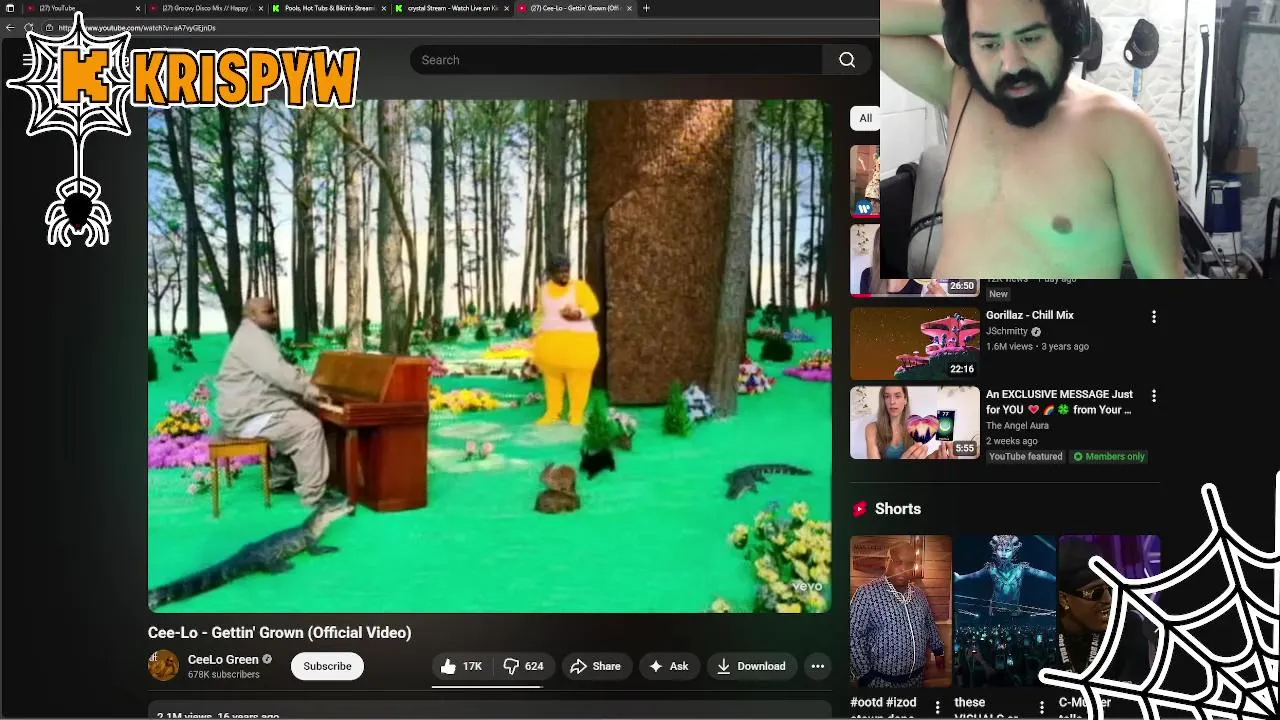This screenshot has height=720, width=1280.
Task: Share the Gettin' Grown video
Action: [x=595, y=666]
